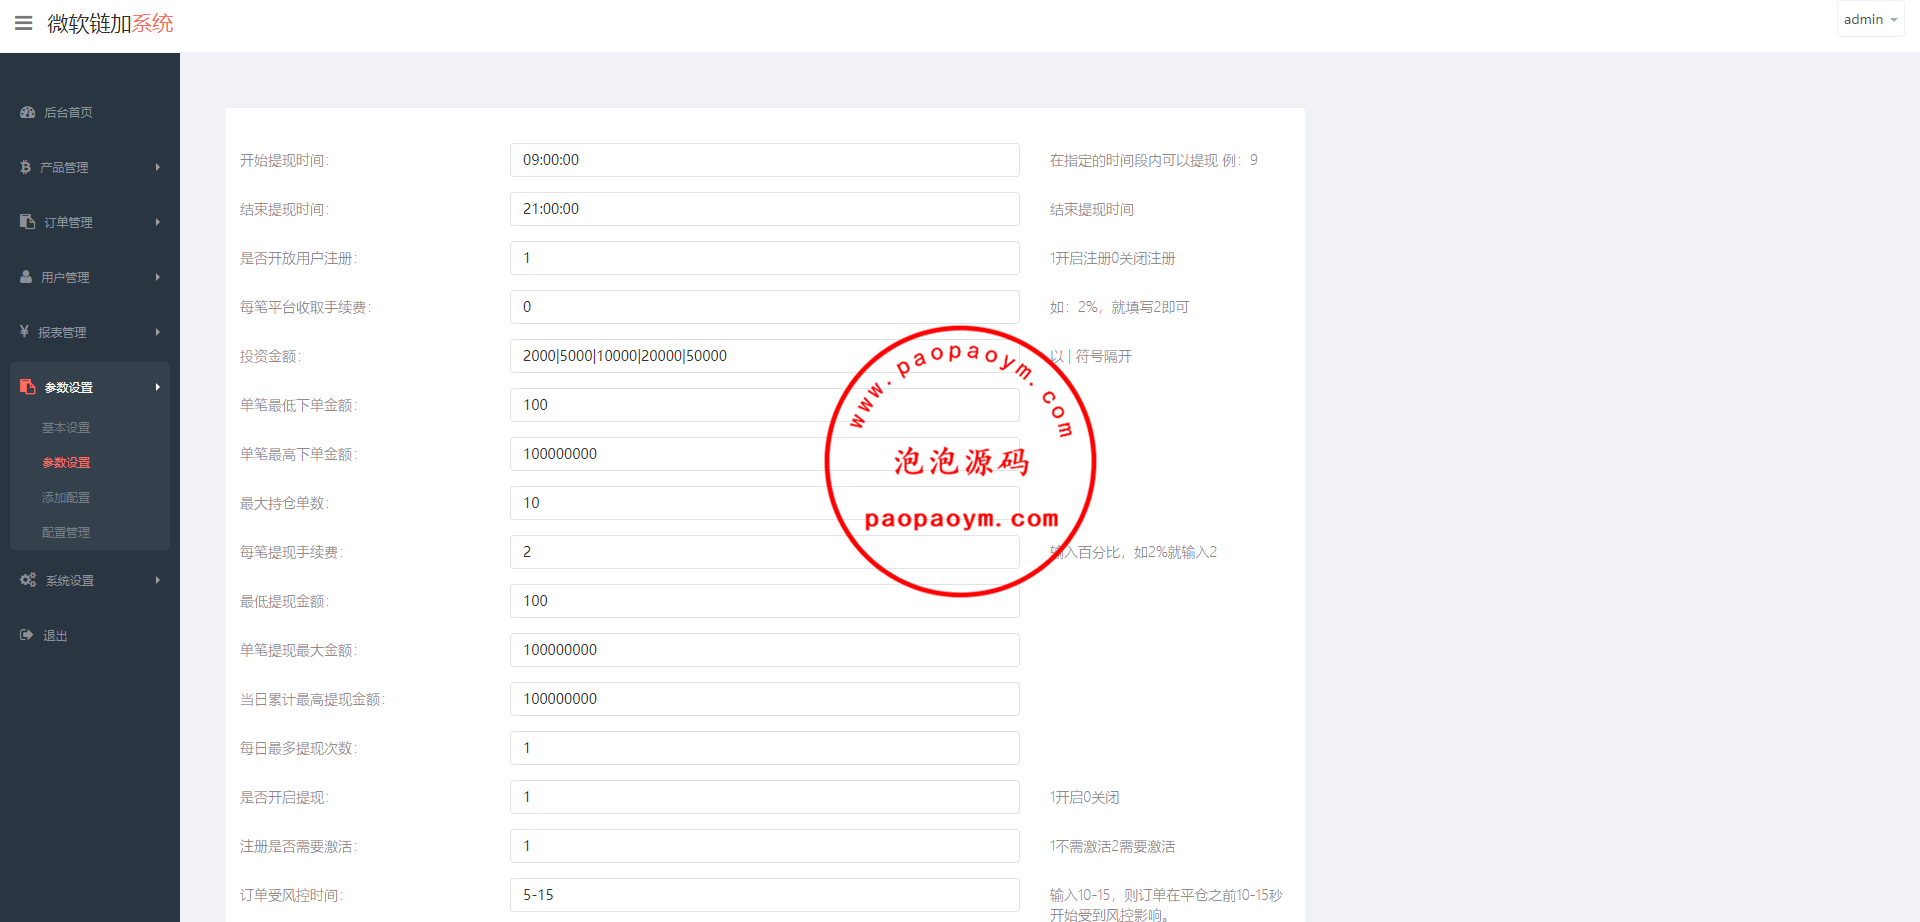Click the logout icon beside 退出

click(x=27, y=635)
